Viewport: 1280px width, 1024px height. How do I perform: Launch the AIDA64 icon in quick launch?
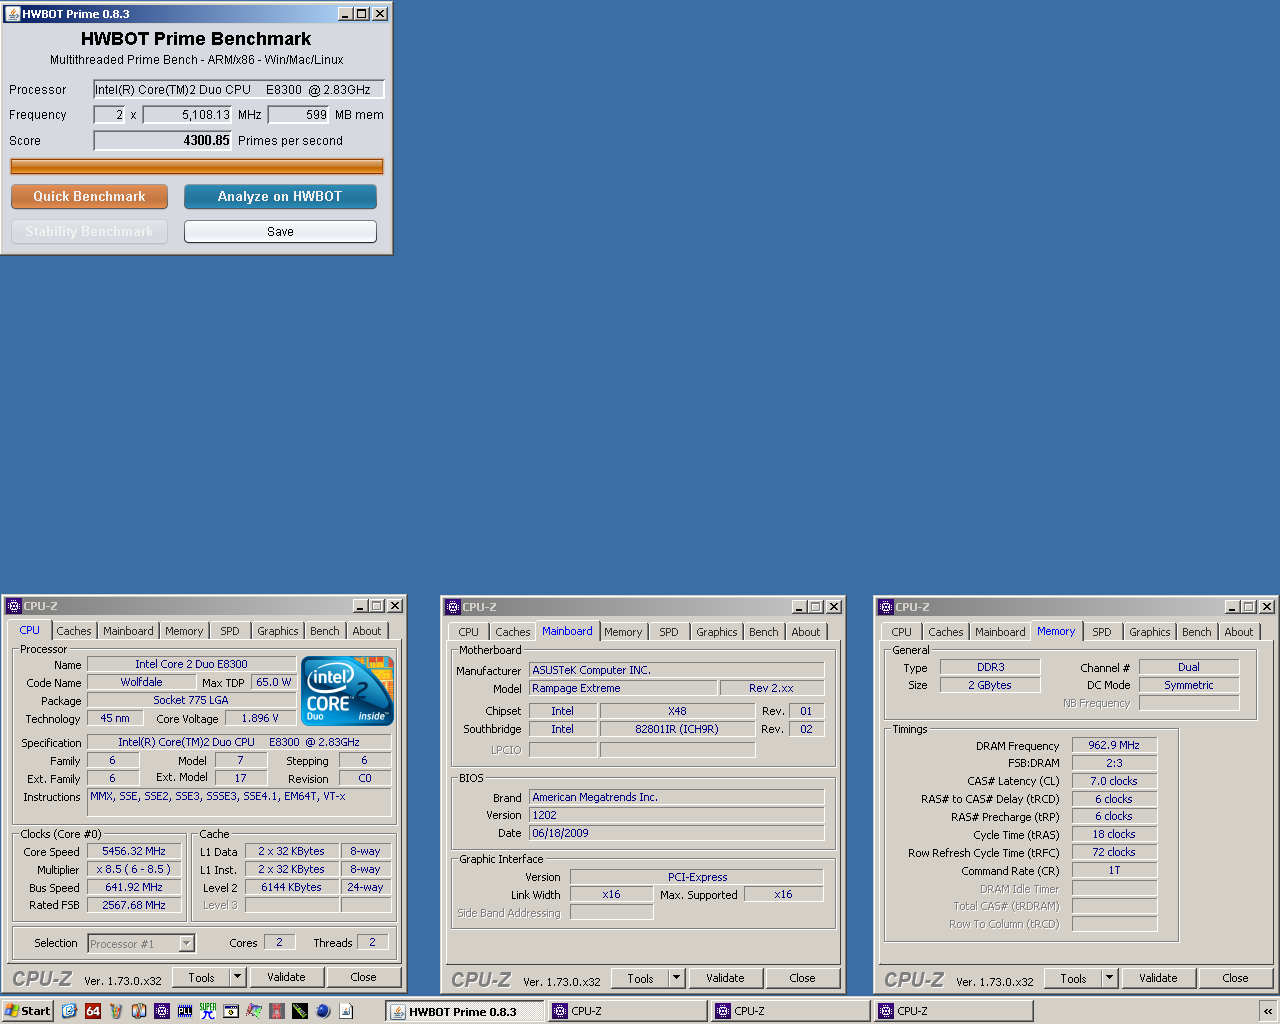[x=93, y=1011]
